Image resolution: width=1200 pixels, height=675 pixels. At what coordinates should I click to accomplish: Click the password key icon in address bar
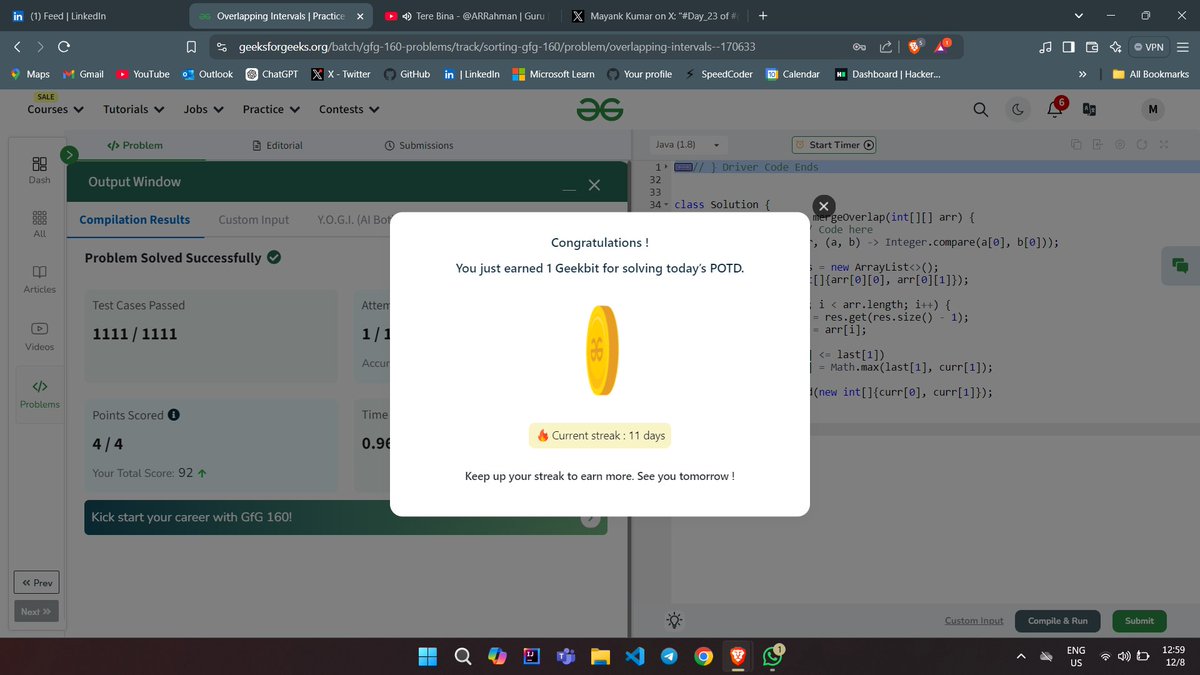858,47
